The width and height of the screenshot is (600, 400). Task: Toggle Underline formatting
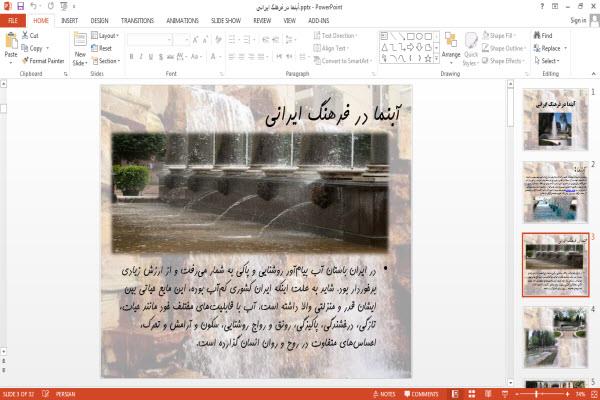tap(151, 57)
